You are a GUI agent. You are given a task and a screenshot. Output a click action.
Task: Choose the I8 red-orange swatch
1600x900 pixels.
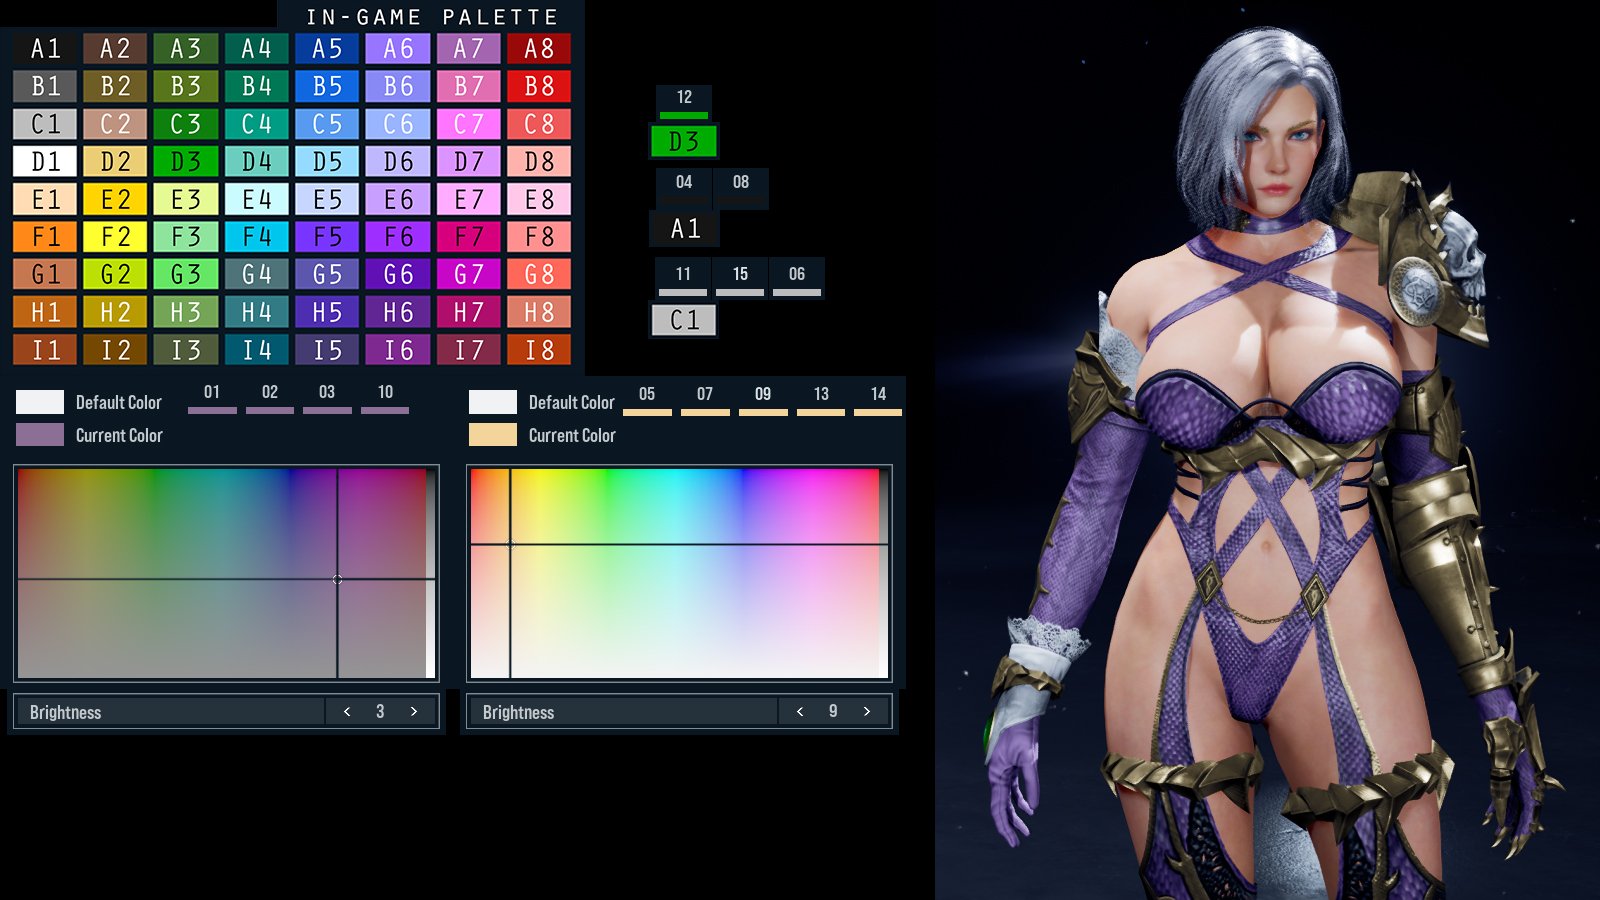(x=539, y=350)
